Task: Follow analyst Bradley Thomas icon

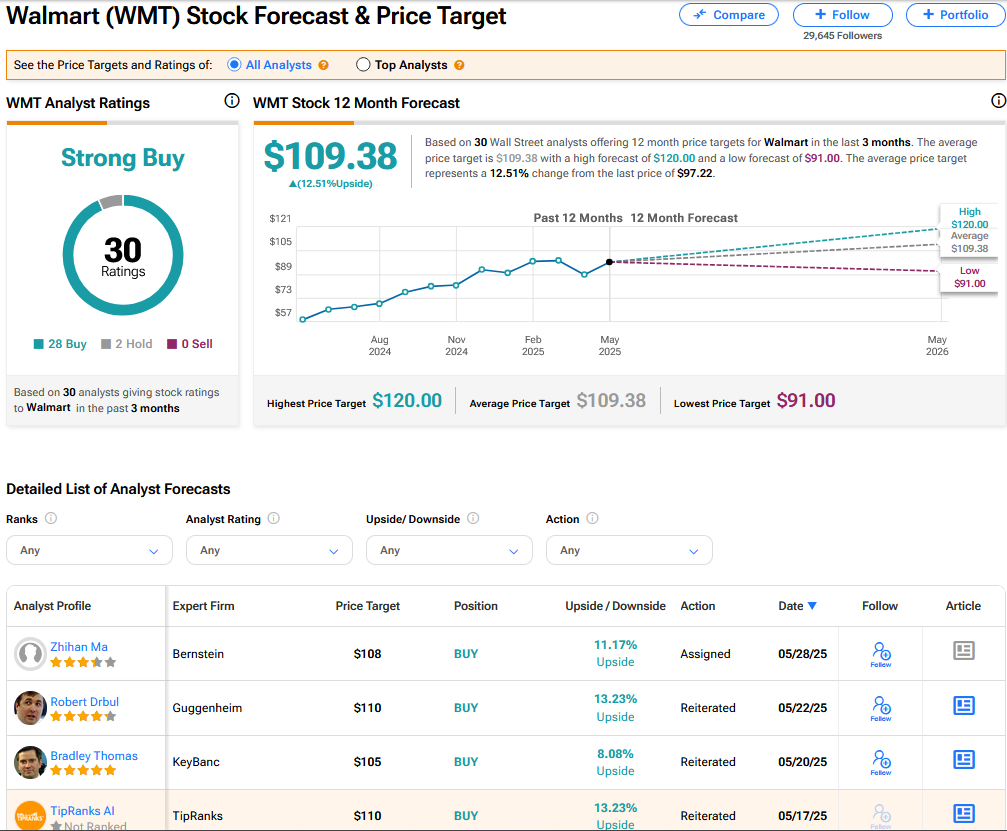Action: (x=881, y=762)
